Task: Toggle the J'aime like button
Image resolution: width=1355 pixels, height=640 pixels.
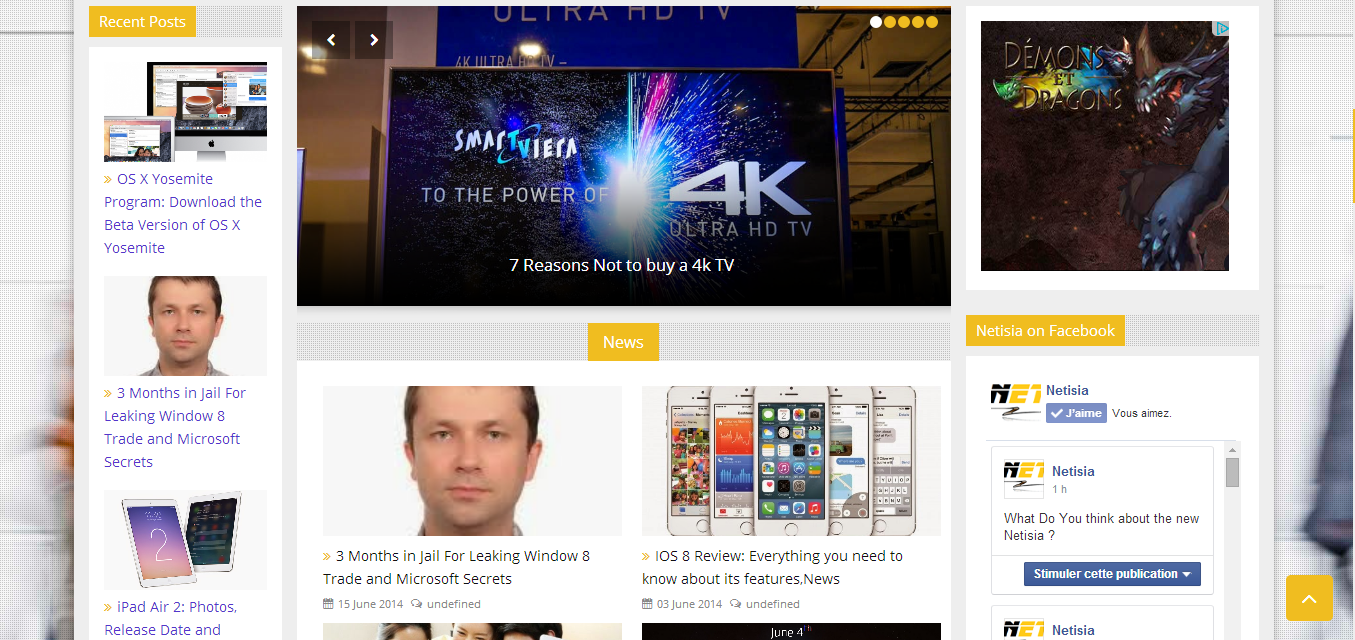Action: click(x=1076, y=413)
